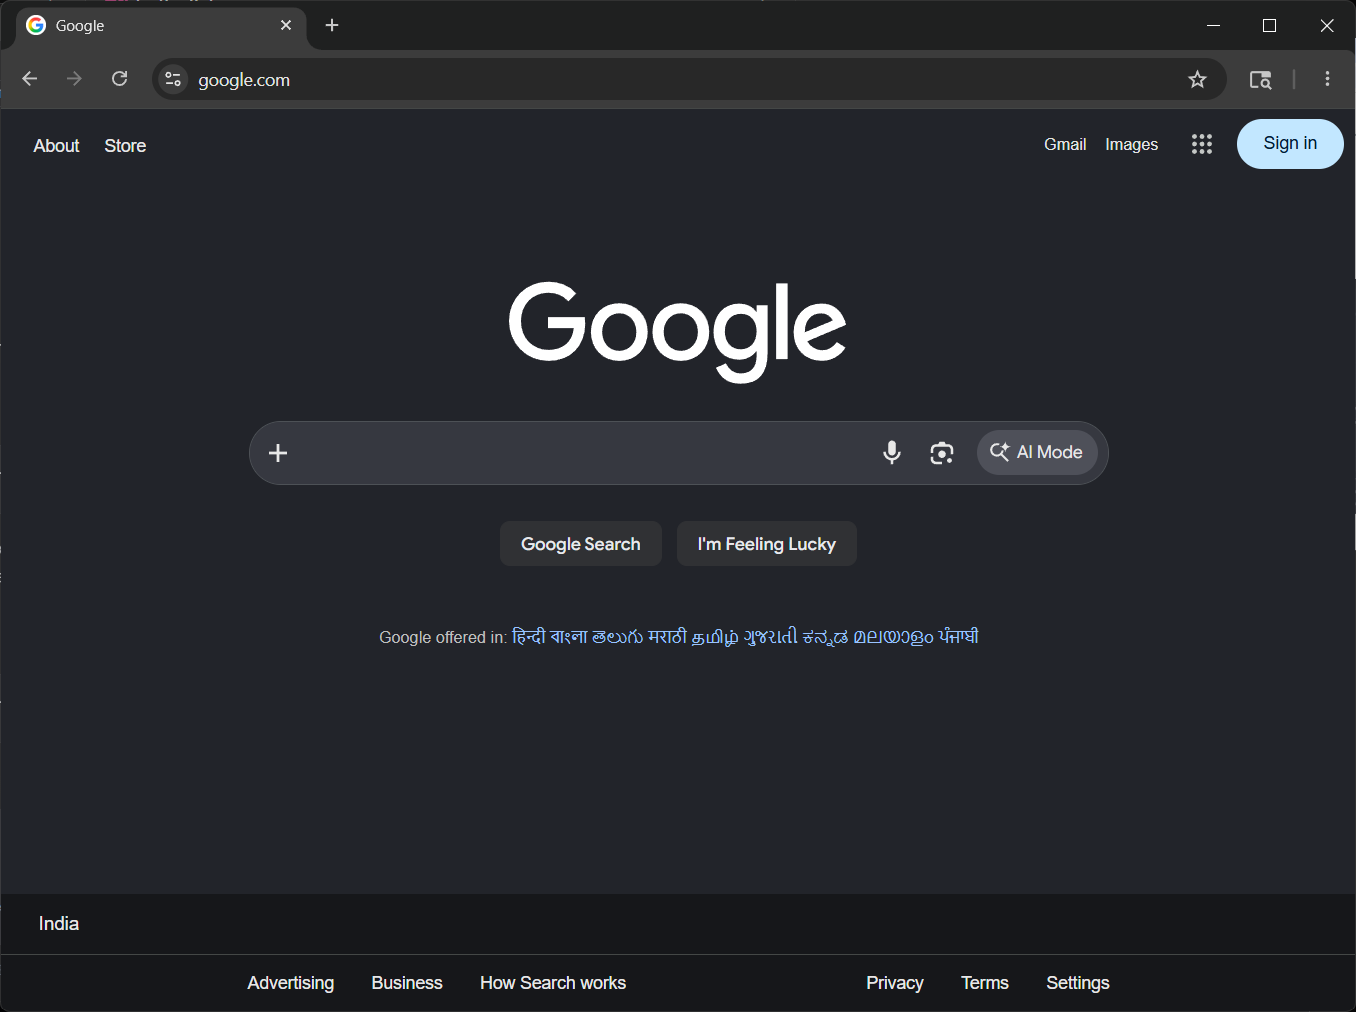The image size is (1356, 1012).
Task: Click the plus icon in search box
Action: pyautogui.click(x=278, y=453)
